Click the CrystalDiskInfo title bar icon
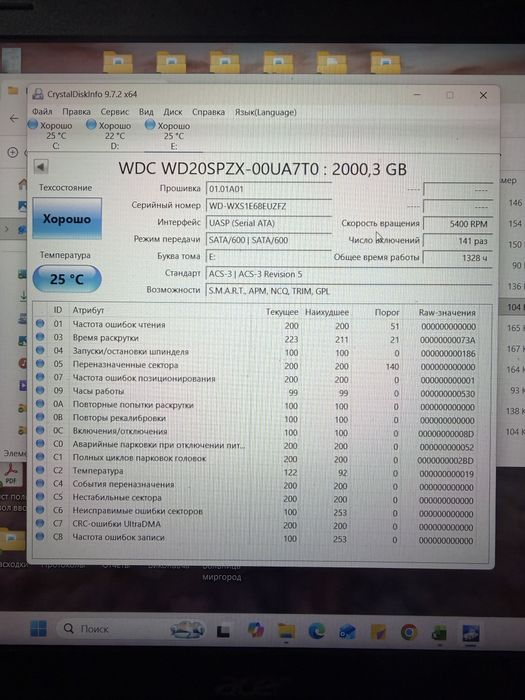Image resolution: width=525 pixels, height=700 pixels. tap(38, 94)
